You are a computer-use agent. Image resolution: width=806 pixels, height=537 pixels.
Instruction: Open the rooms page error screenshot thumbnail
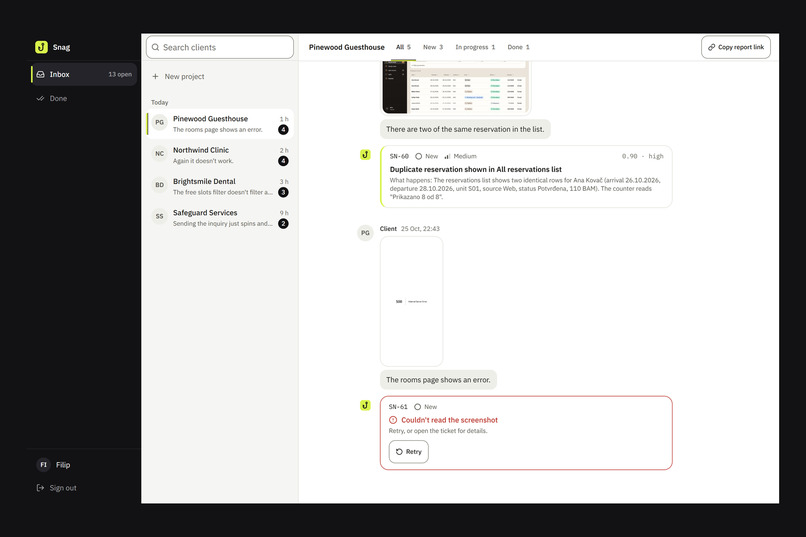411,301
